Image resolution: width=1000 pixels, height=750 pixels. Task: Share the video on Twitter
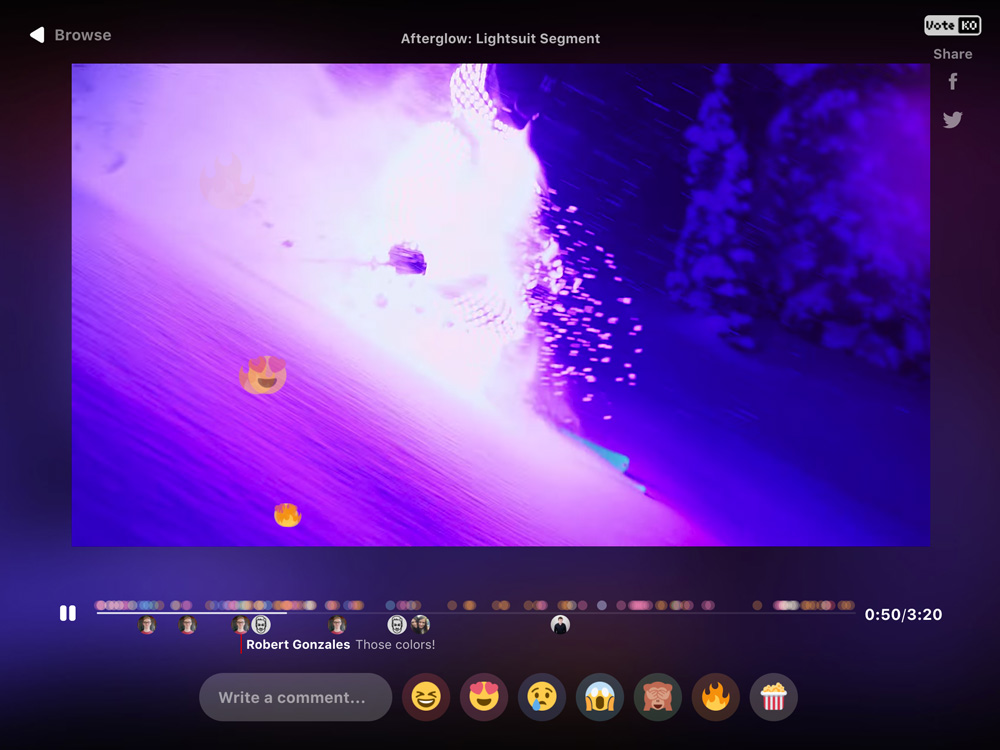pyautogui.click(x=953, y=119)
